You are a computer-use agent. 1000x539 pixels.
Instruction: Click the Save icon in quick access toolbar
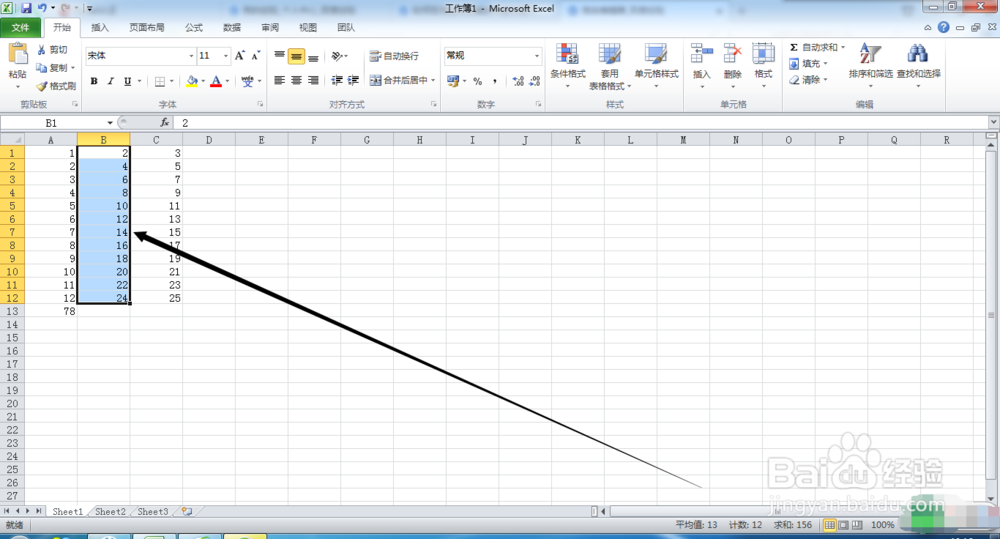click(x=26, y=8)
